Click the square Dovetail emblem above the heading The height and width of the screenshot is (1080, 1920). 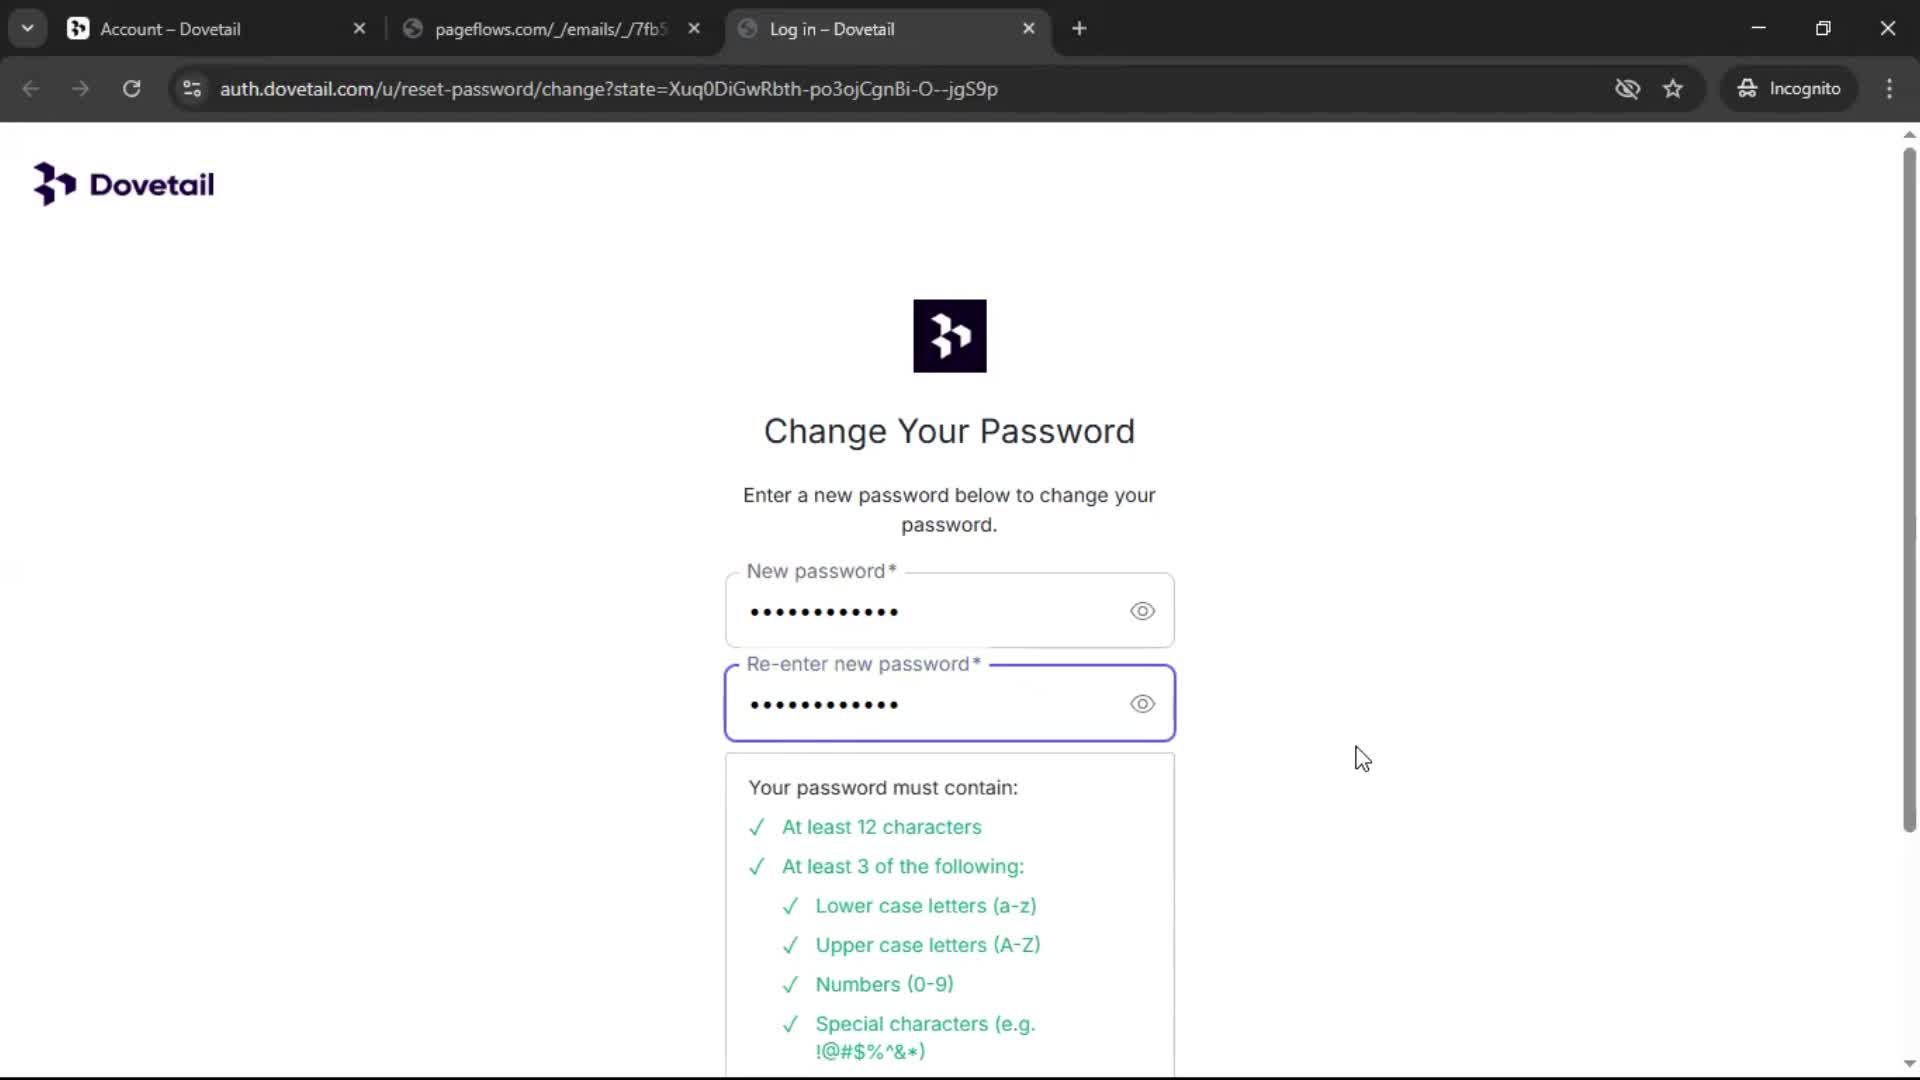point(949,336)
